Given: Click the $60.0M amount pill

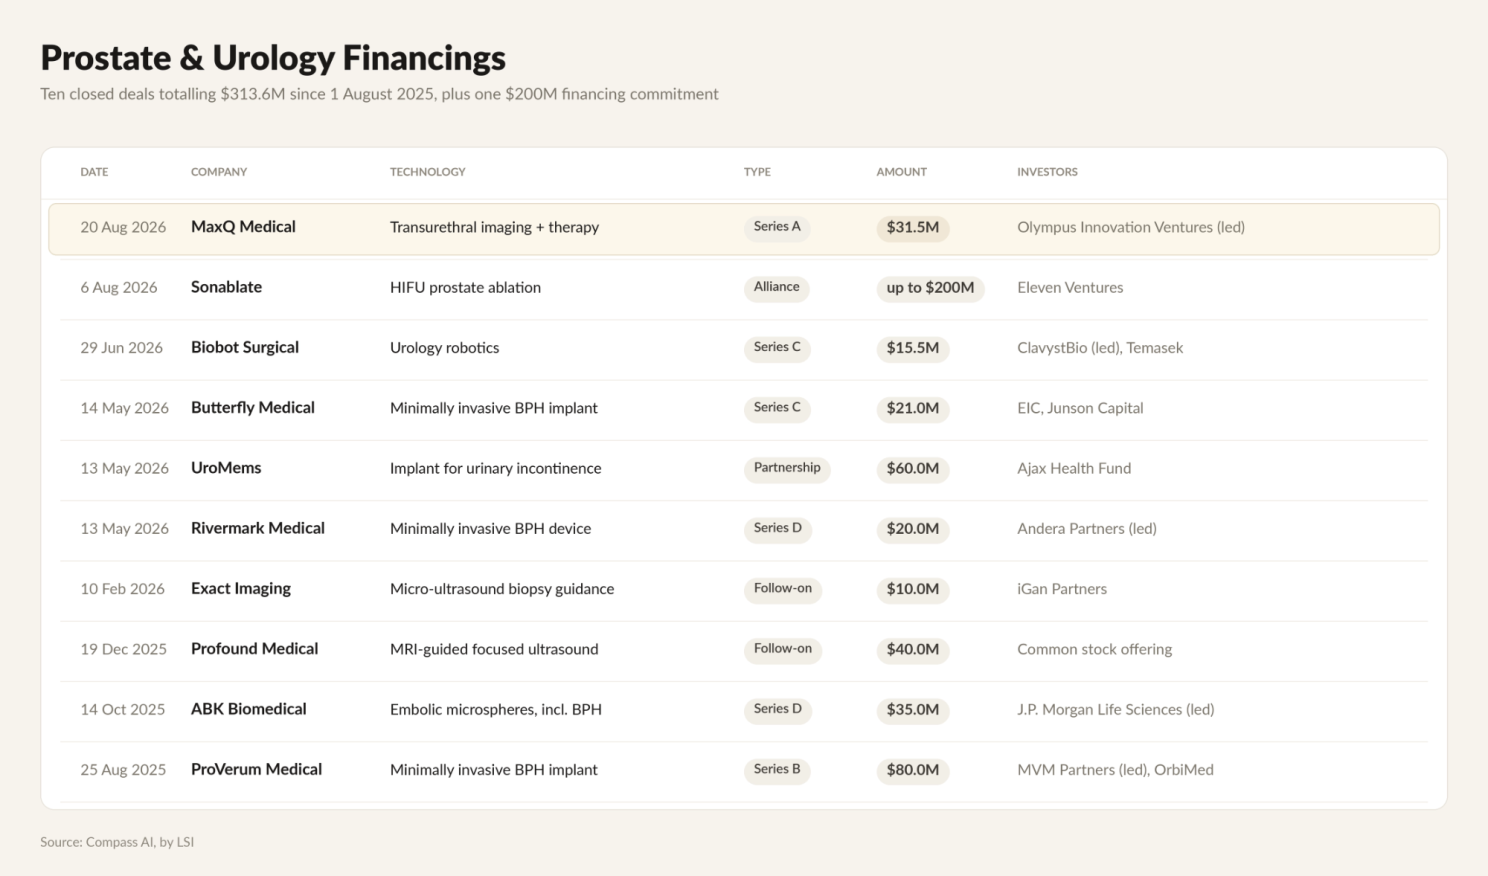Looking at the screenshot, I should [912, 468].
